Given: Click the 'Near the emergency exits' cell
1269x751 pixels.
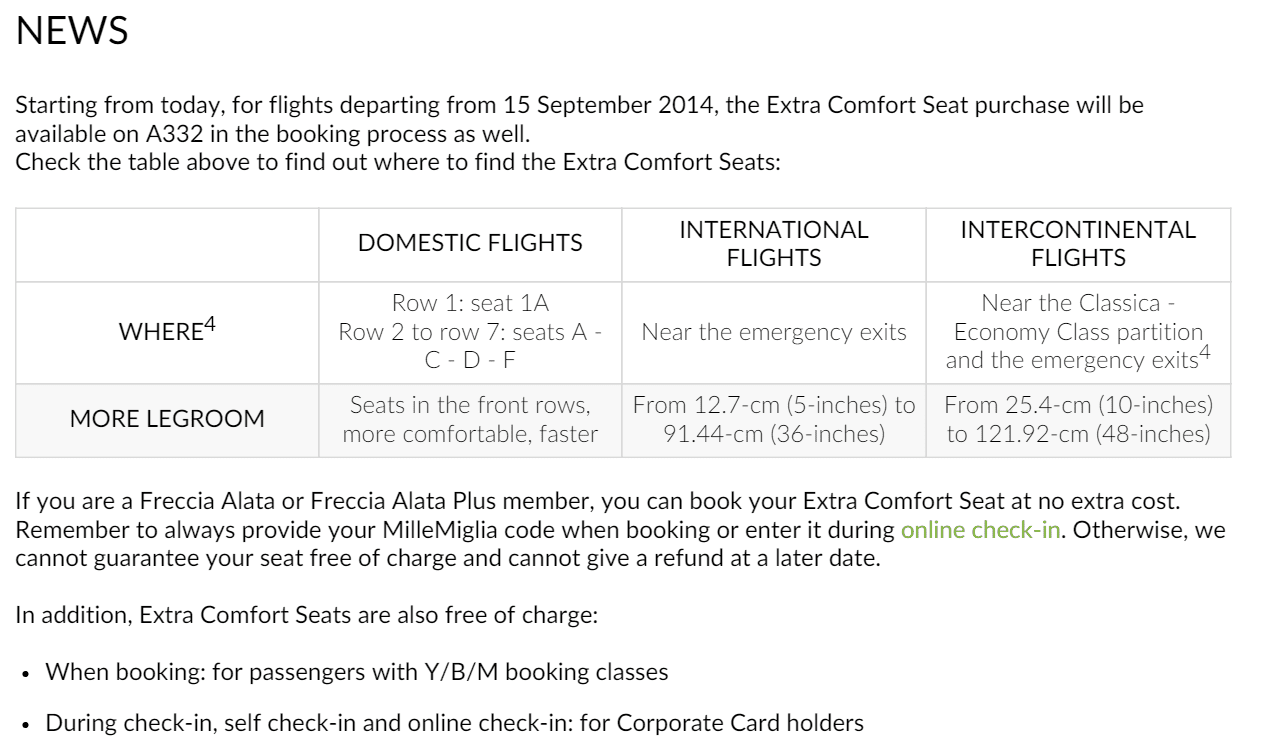Looking at the screenshot, I should [774, 332].
